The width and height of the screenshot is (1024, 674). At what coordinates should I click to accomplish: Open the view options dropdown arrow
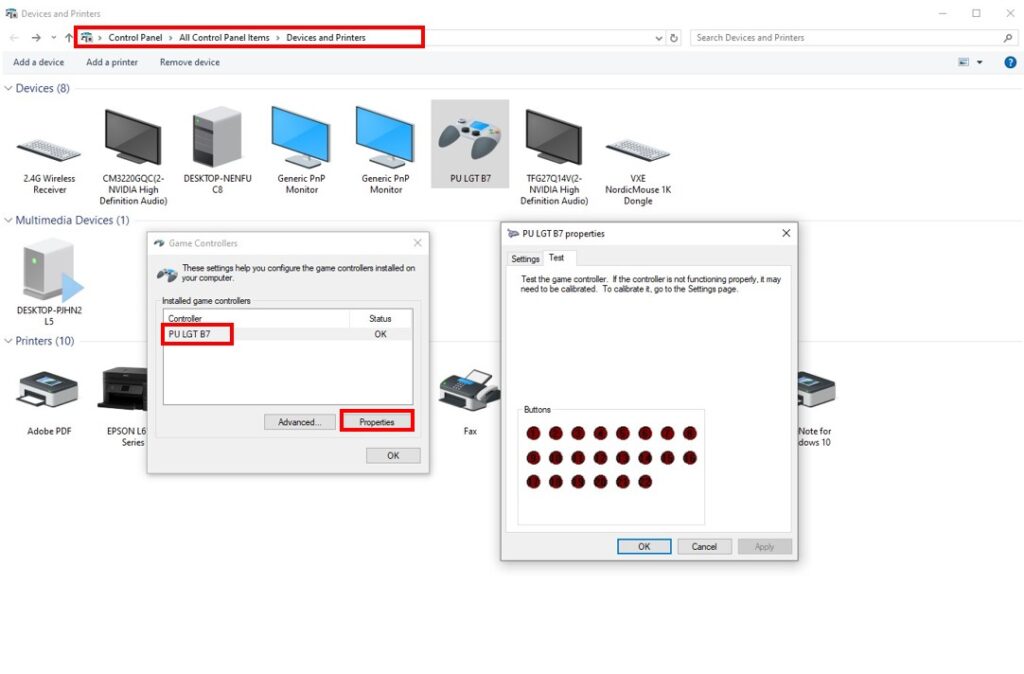tap(980, 62)
